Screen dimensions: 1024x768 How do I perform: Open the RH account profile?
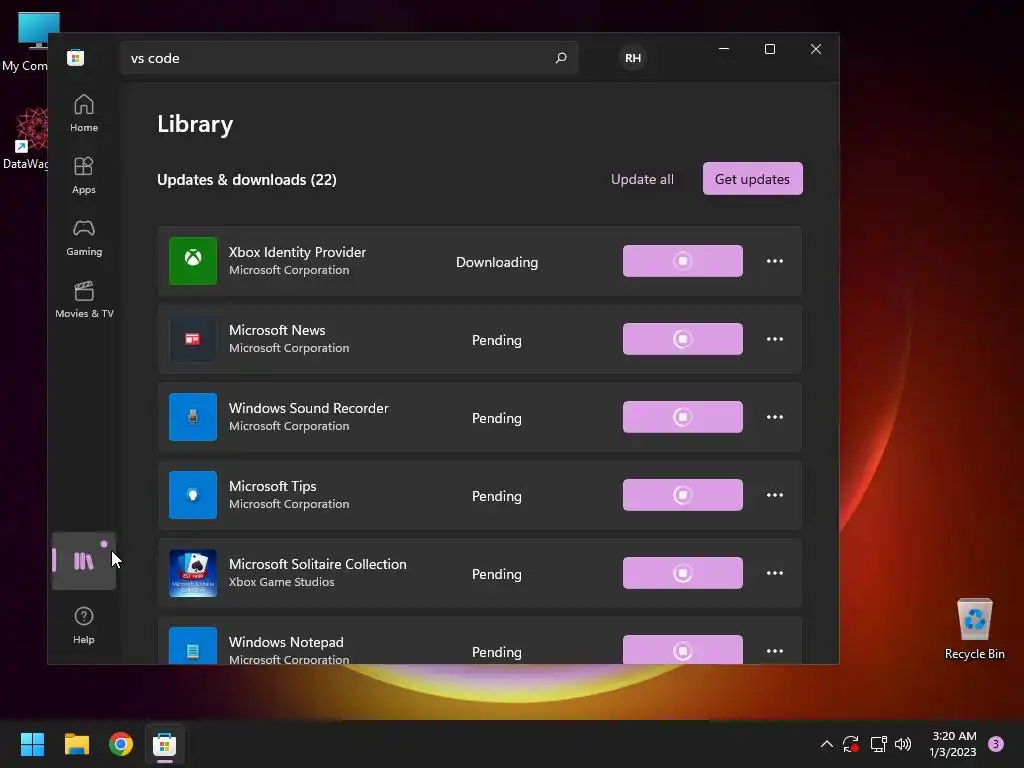pyautogui.click(x=633, y=58)
